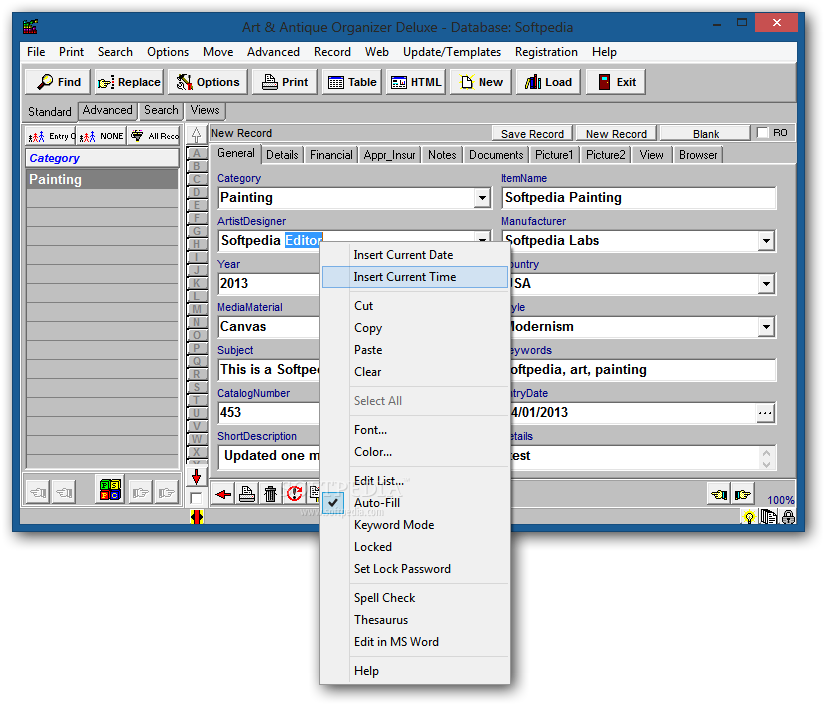Choose Spell Check in the context menu
The image size is (825, 705).
click(415, 598)
